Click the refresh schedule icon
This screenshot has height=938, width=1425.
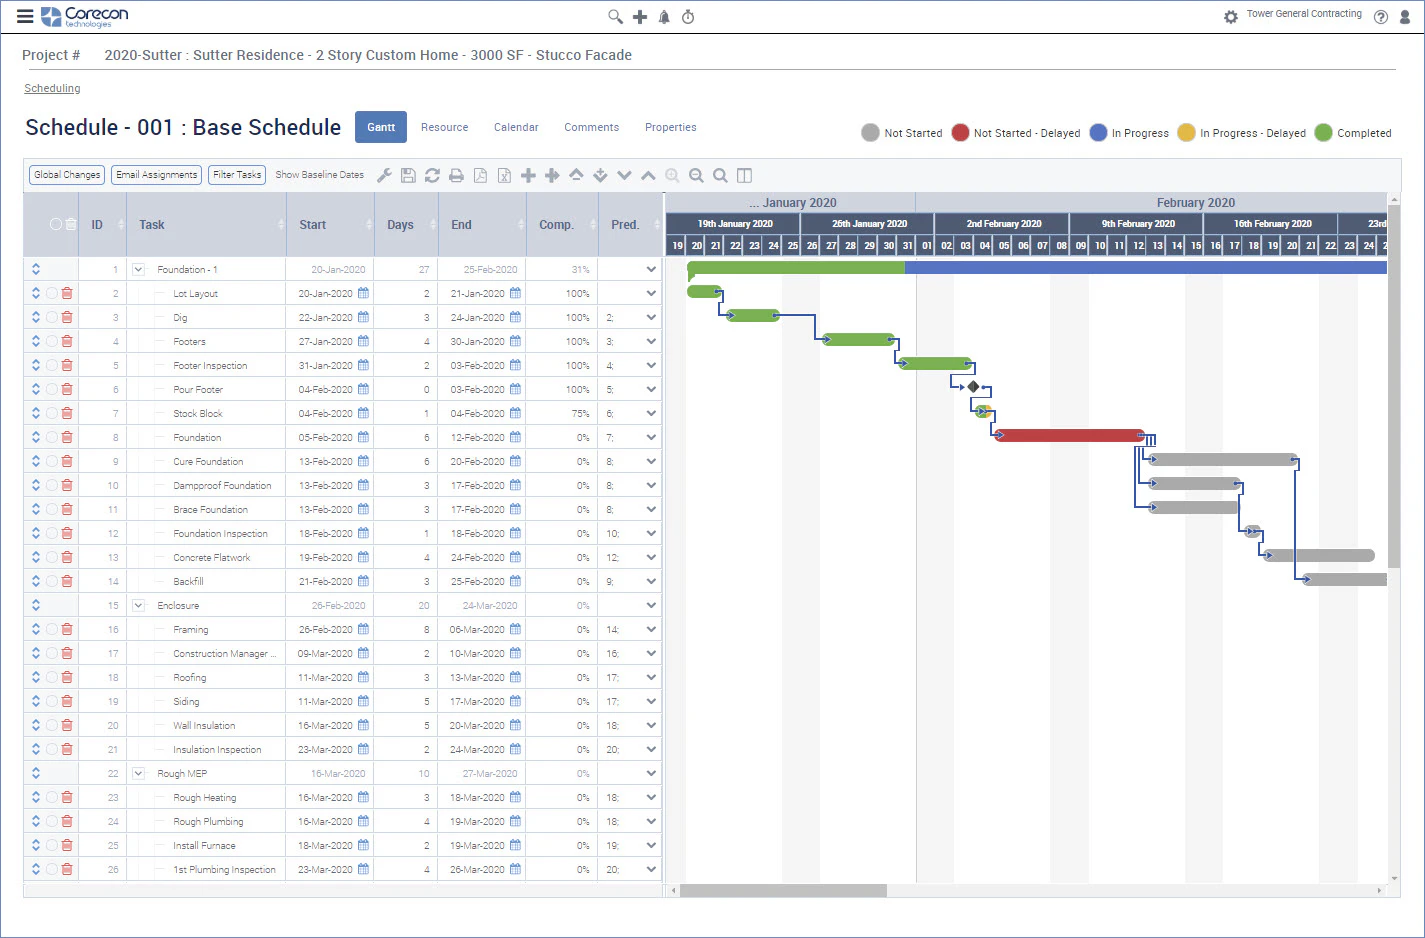[432, 175]
